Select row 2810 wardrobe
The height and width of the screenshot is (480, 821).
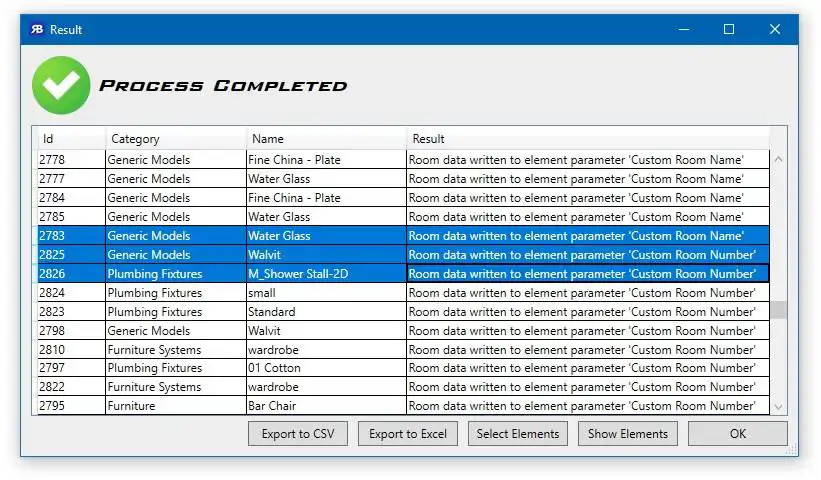click(x=403, y=350)
